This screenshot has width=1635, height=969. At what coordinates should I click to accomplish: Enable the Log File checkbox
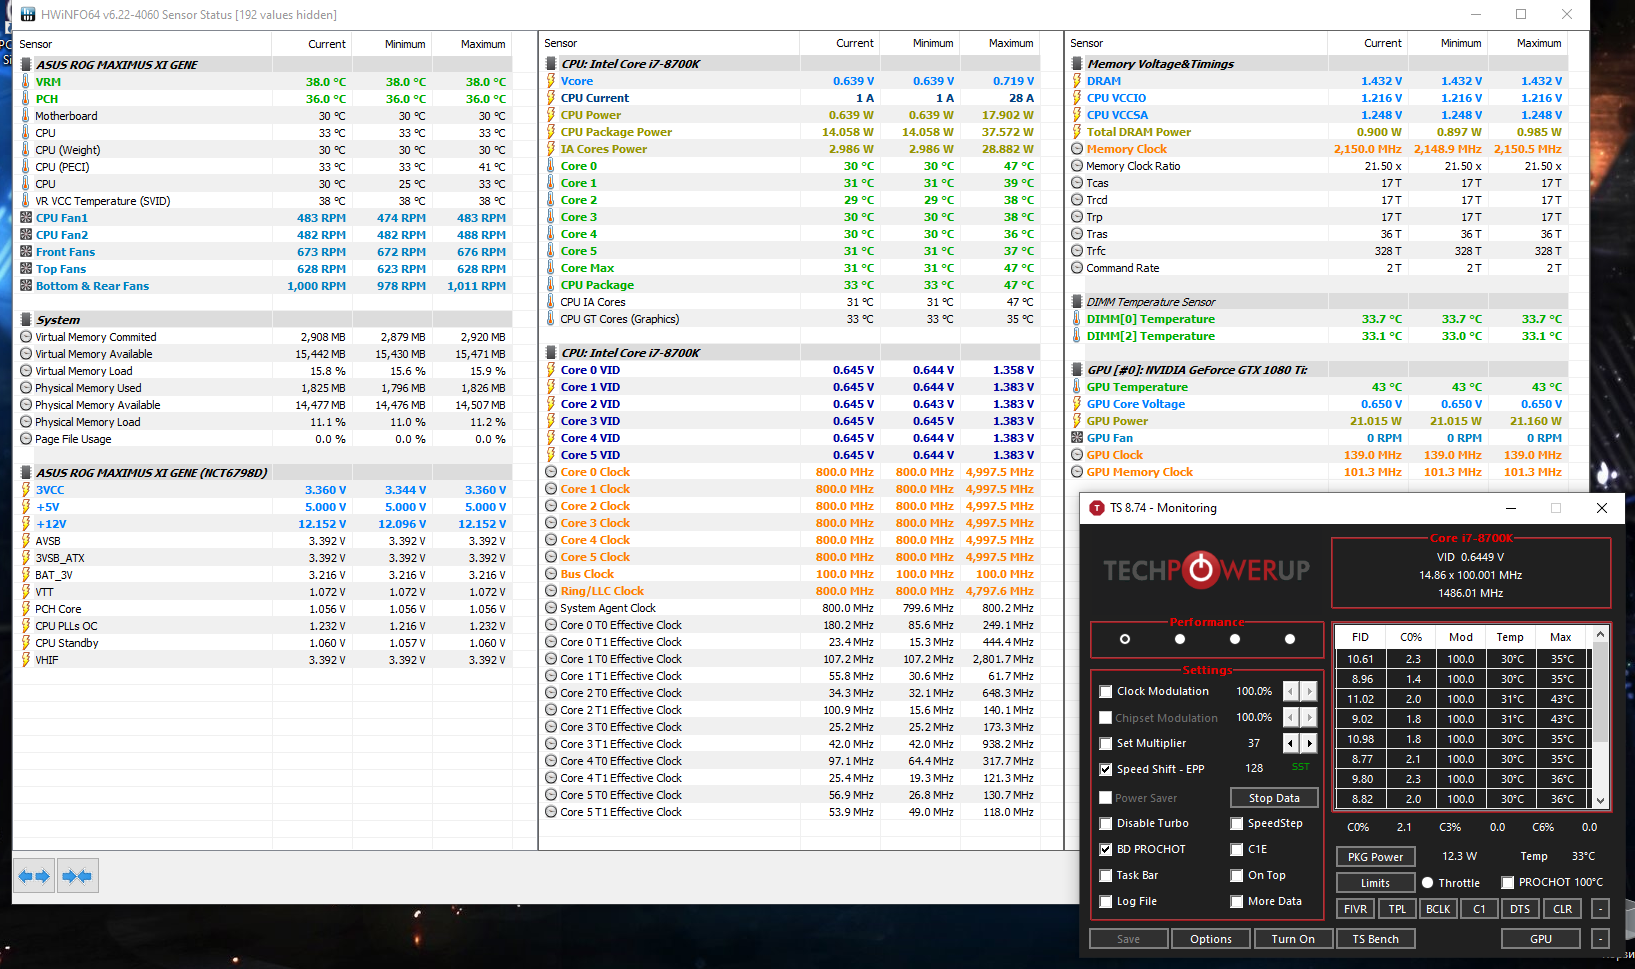[1105, 902]
